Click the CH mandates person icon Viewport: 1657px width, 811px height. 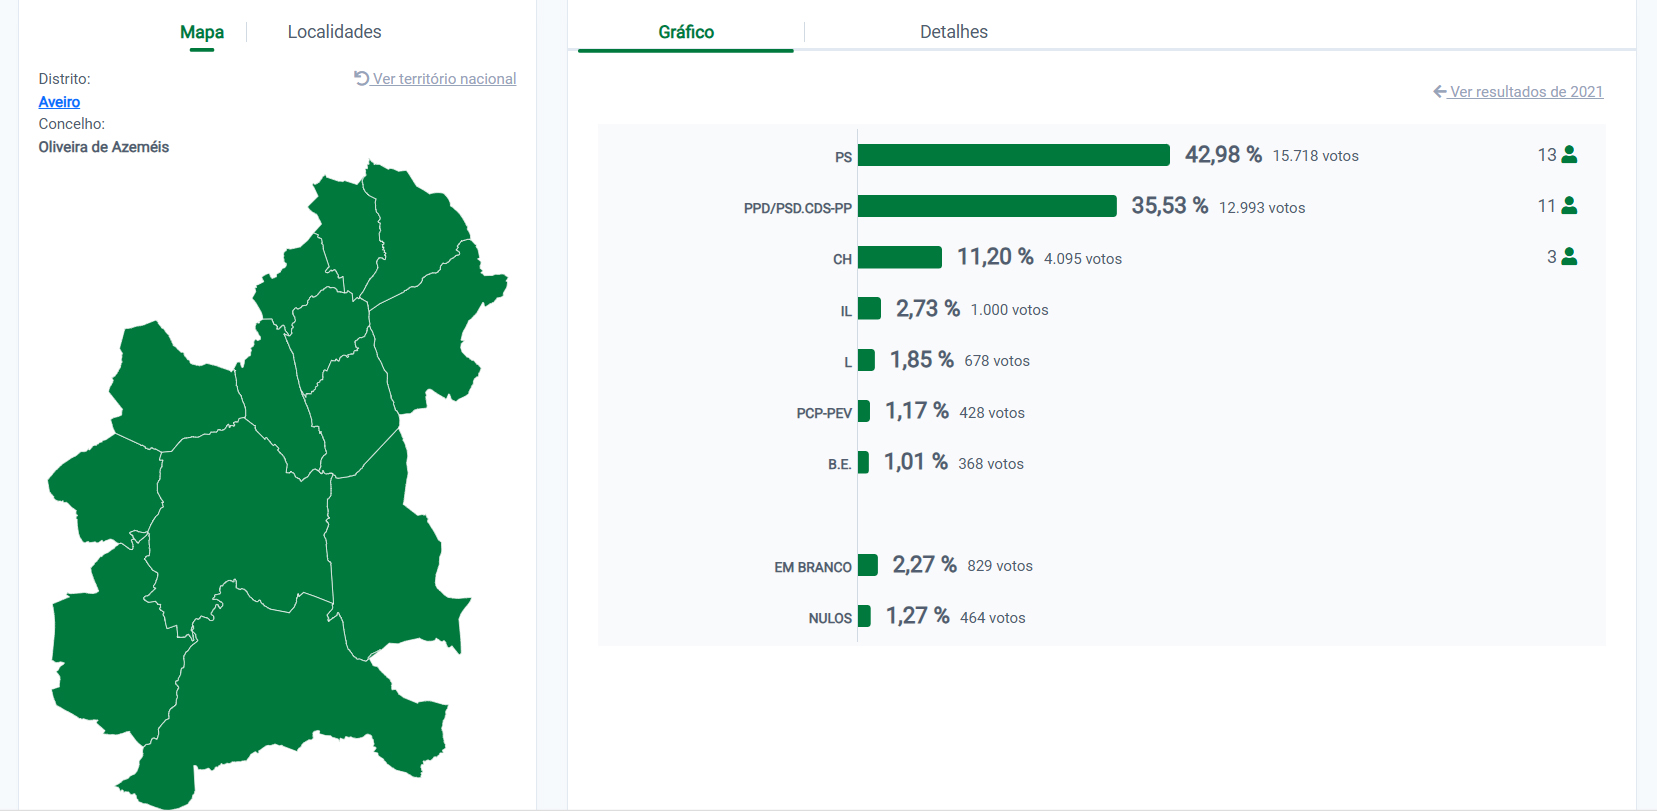[1569, 257]
